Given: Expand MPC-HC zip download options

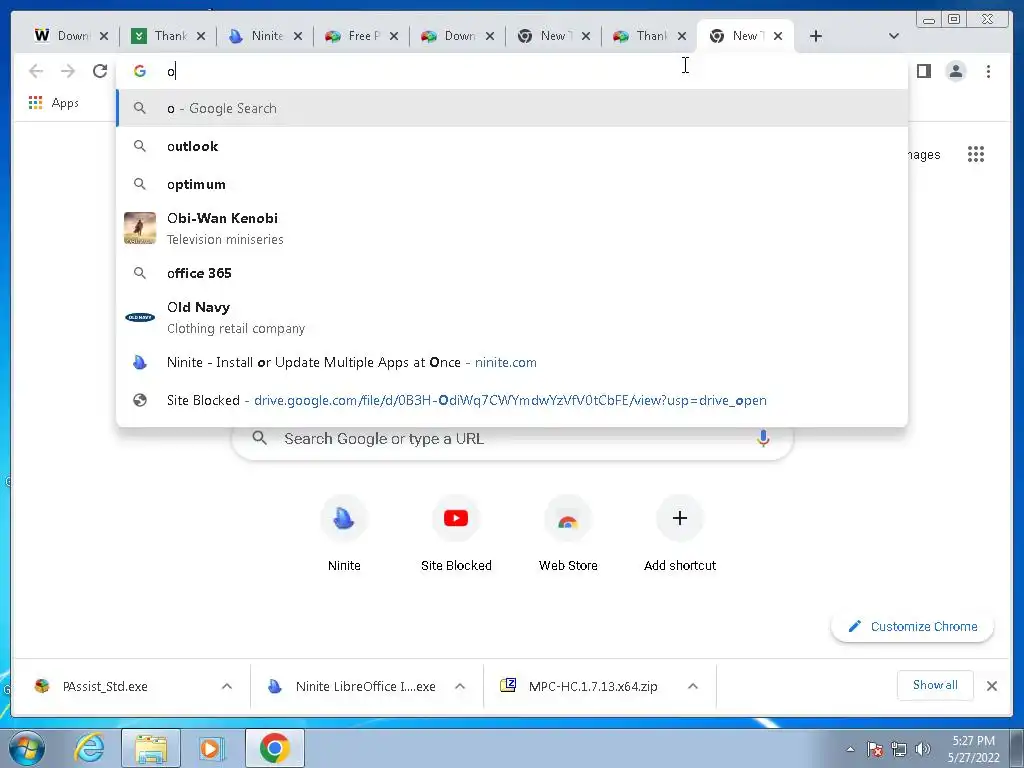Looking at the screenshot, I should click(x=693, y=686).
